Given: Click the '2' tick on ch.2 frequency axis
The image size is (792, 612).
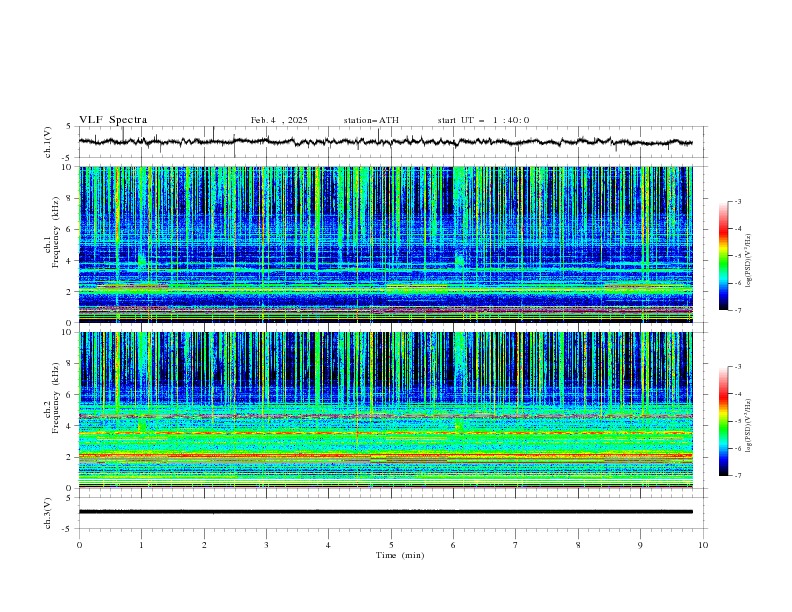Looking at the screenshot, I should pos(71,457).
